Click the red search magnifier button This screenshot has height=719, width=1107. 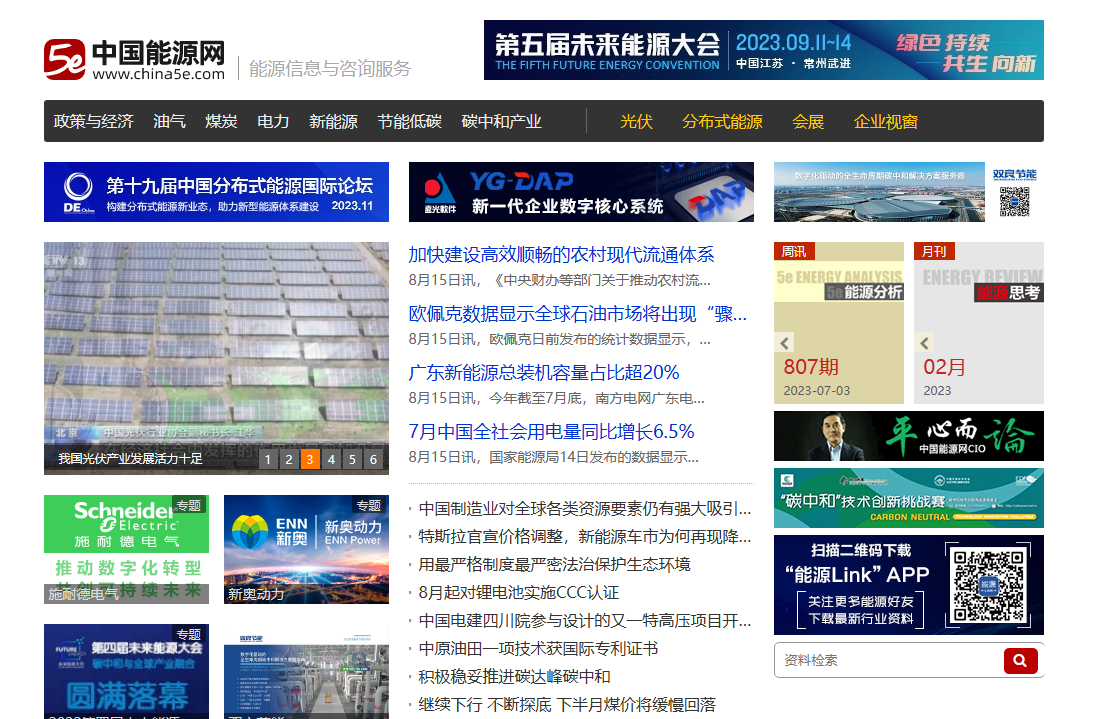click(1020, 660)
